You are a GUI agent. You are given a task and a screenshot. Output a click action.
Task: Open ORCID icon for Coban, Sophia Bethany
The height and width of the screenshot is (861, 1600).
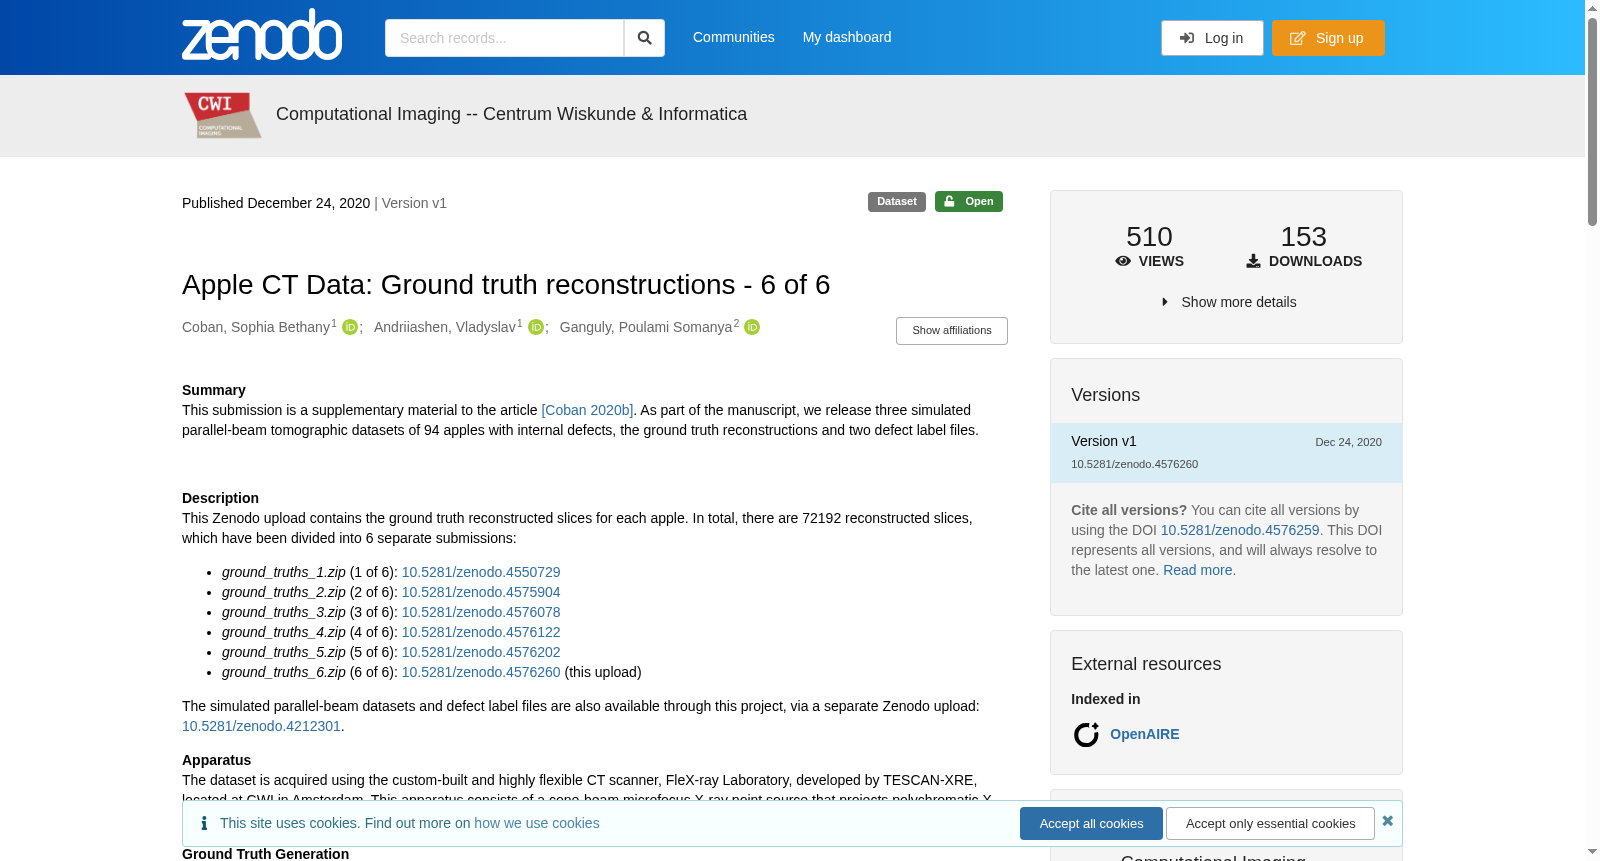point(350,328)
